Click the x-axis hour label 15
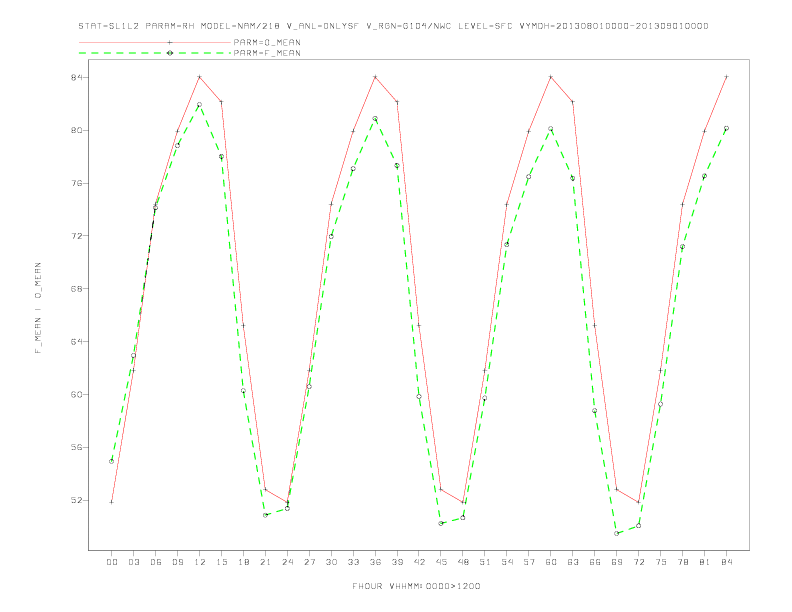The height and width of the screenshot is (612, 792). pos(221,562)
